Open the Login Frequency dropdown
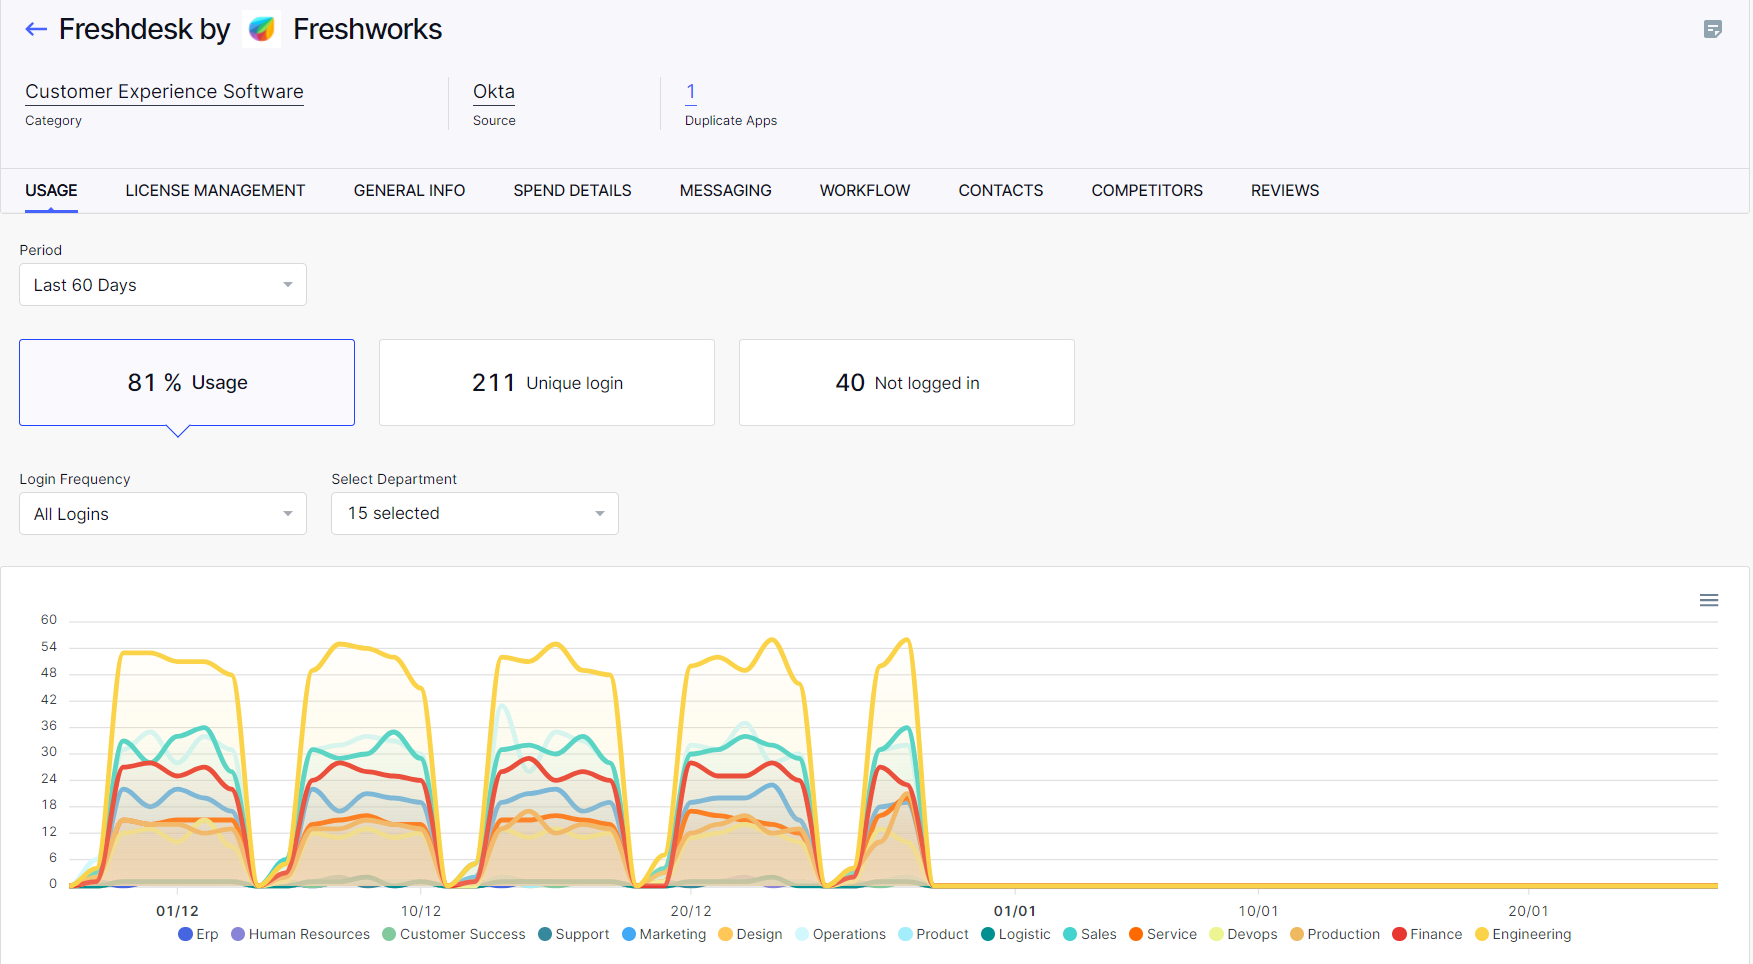This screenshot has width=1753, height=964. (x=163, y=514)
